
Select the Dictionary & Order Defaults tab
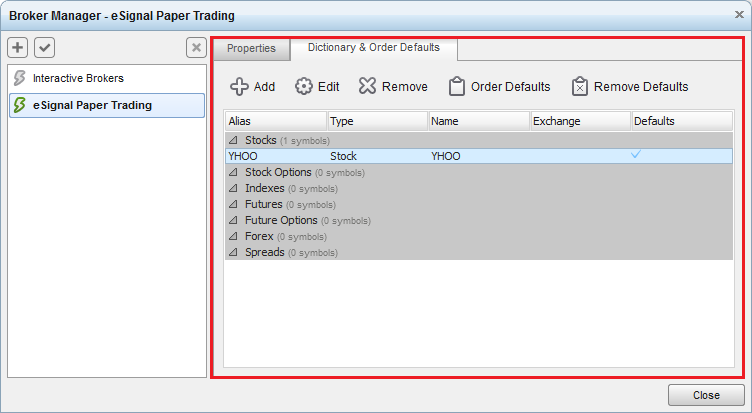[x=373, y=48]
